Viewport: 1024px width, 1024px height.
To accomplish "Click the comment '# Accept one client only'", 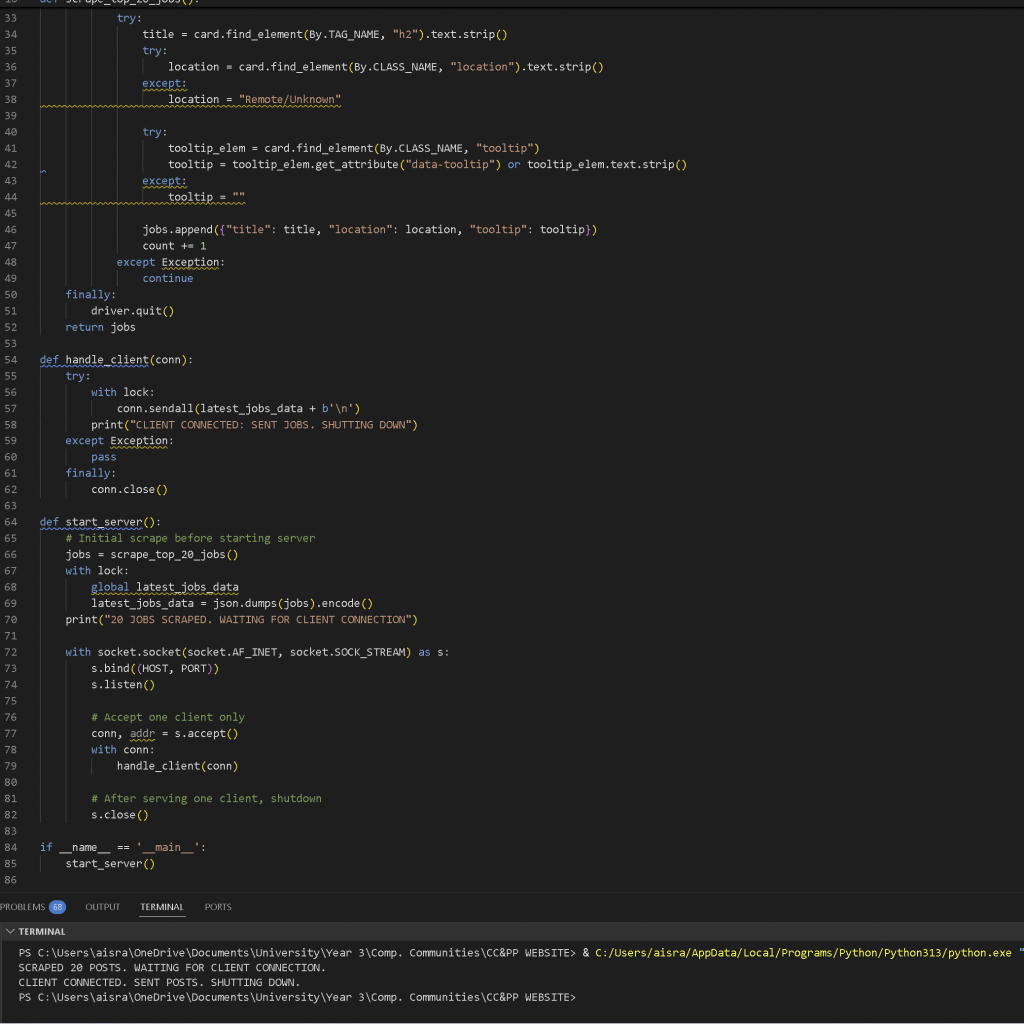I will [x=168, y=717].
